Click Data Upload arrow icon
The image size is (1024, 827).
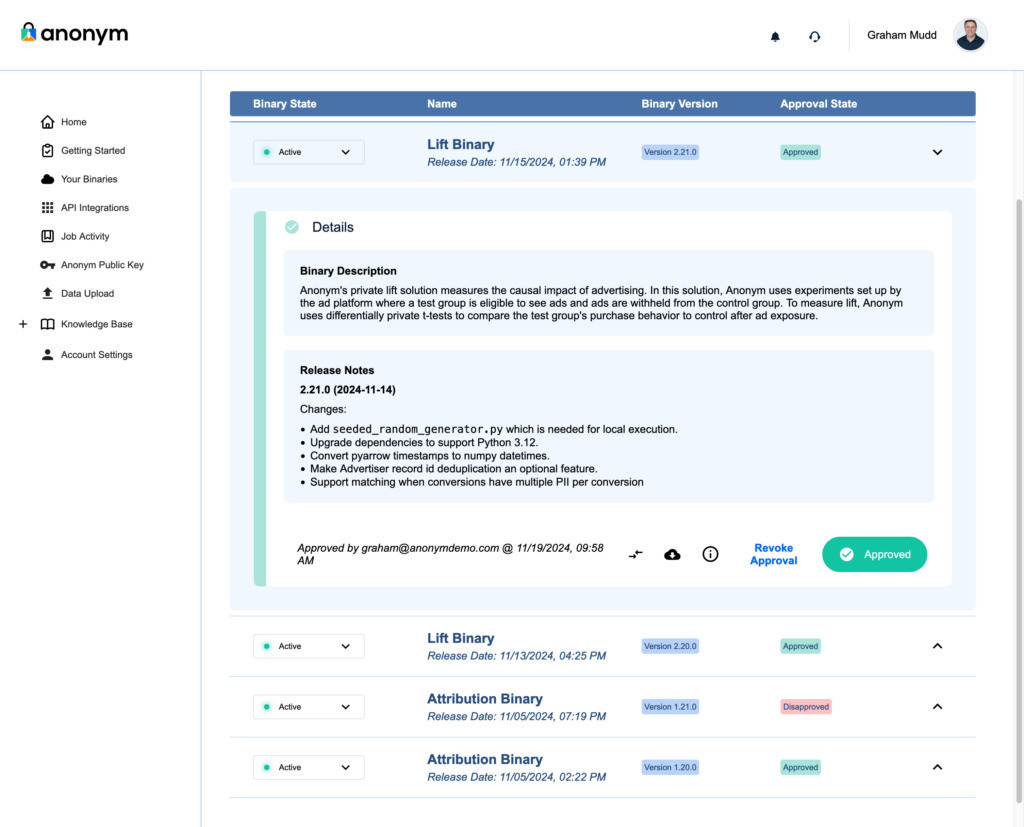click(47, 293)
